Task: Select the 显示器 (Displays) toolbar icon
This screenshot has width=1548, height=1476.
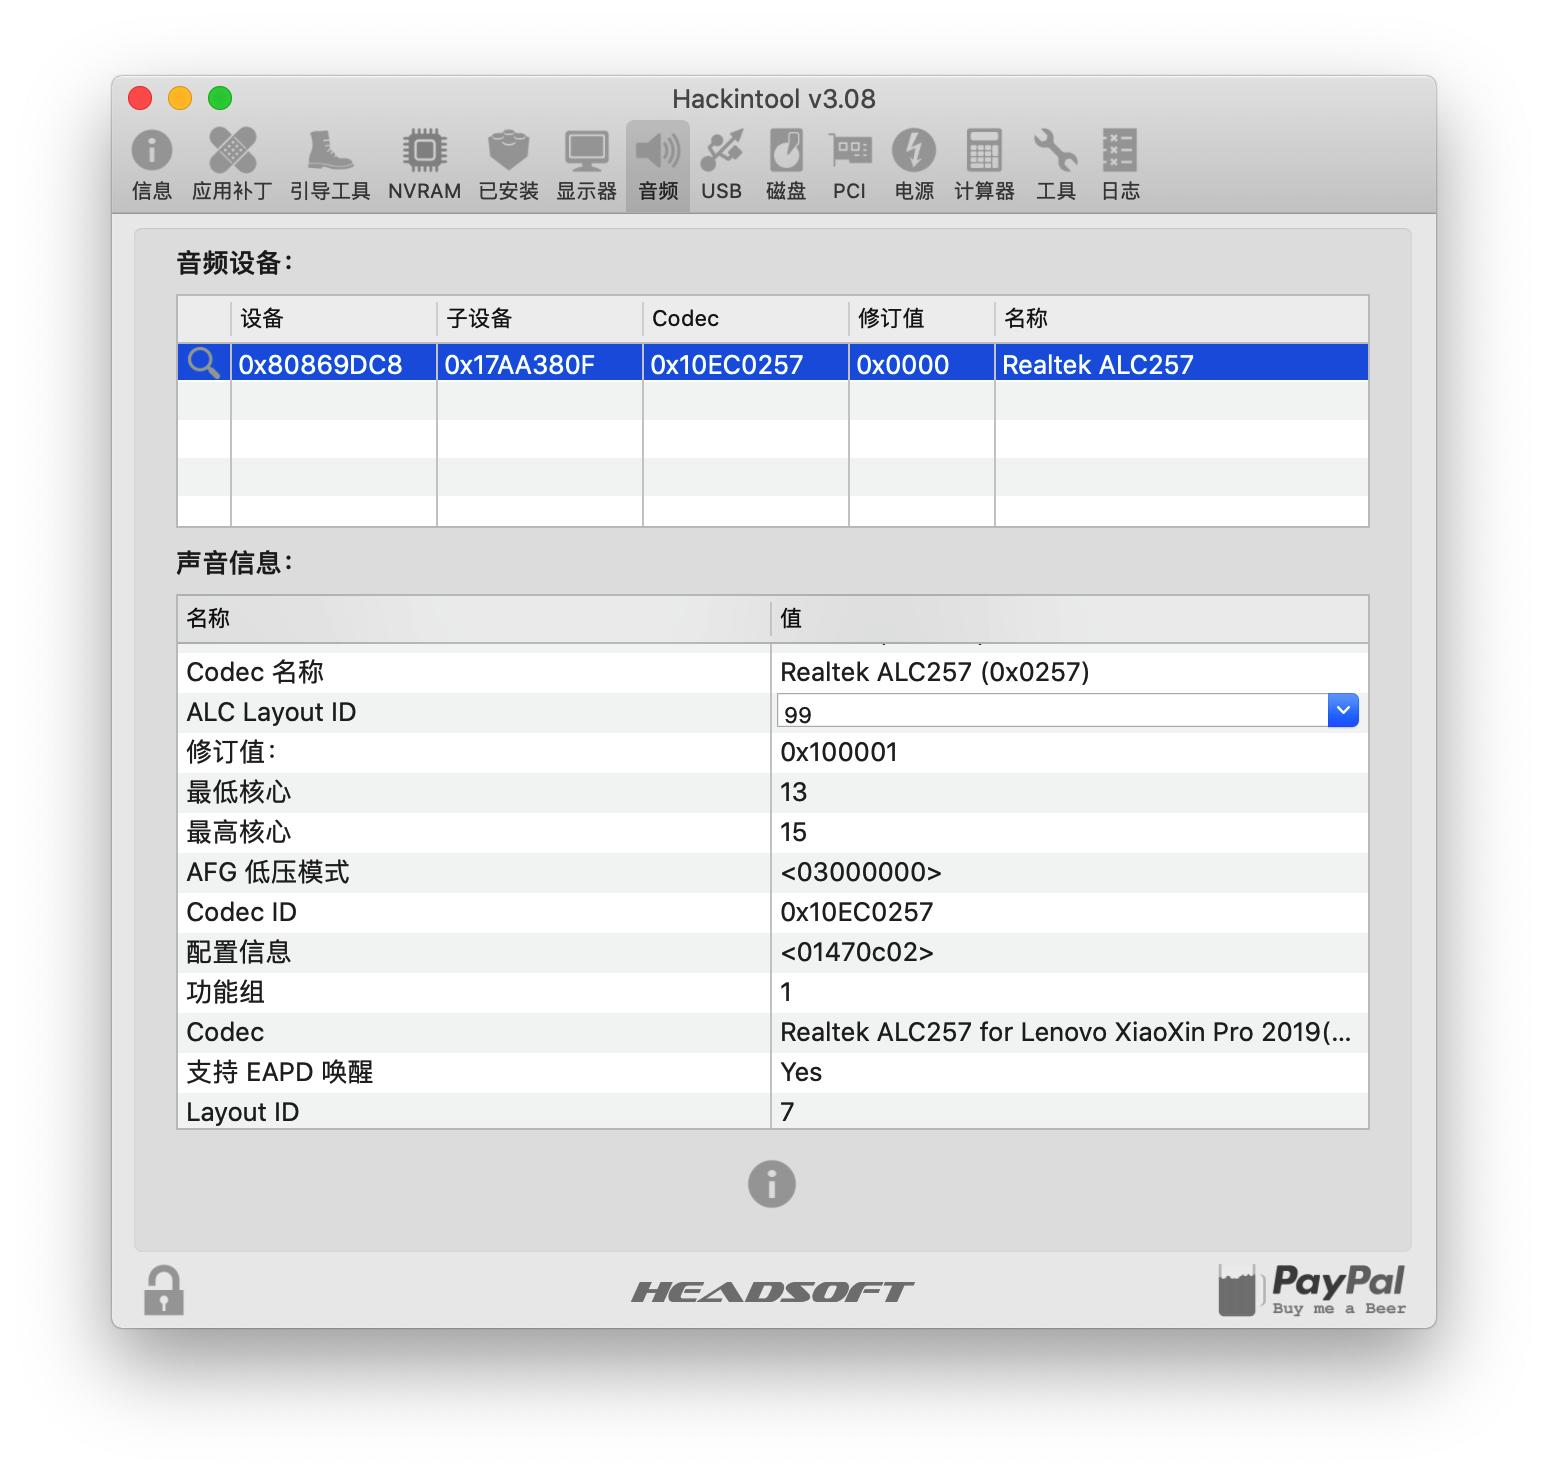Action: tap(585, 163)
